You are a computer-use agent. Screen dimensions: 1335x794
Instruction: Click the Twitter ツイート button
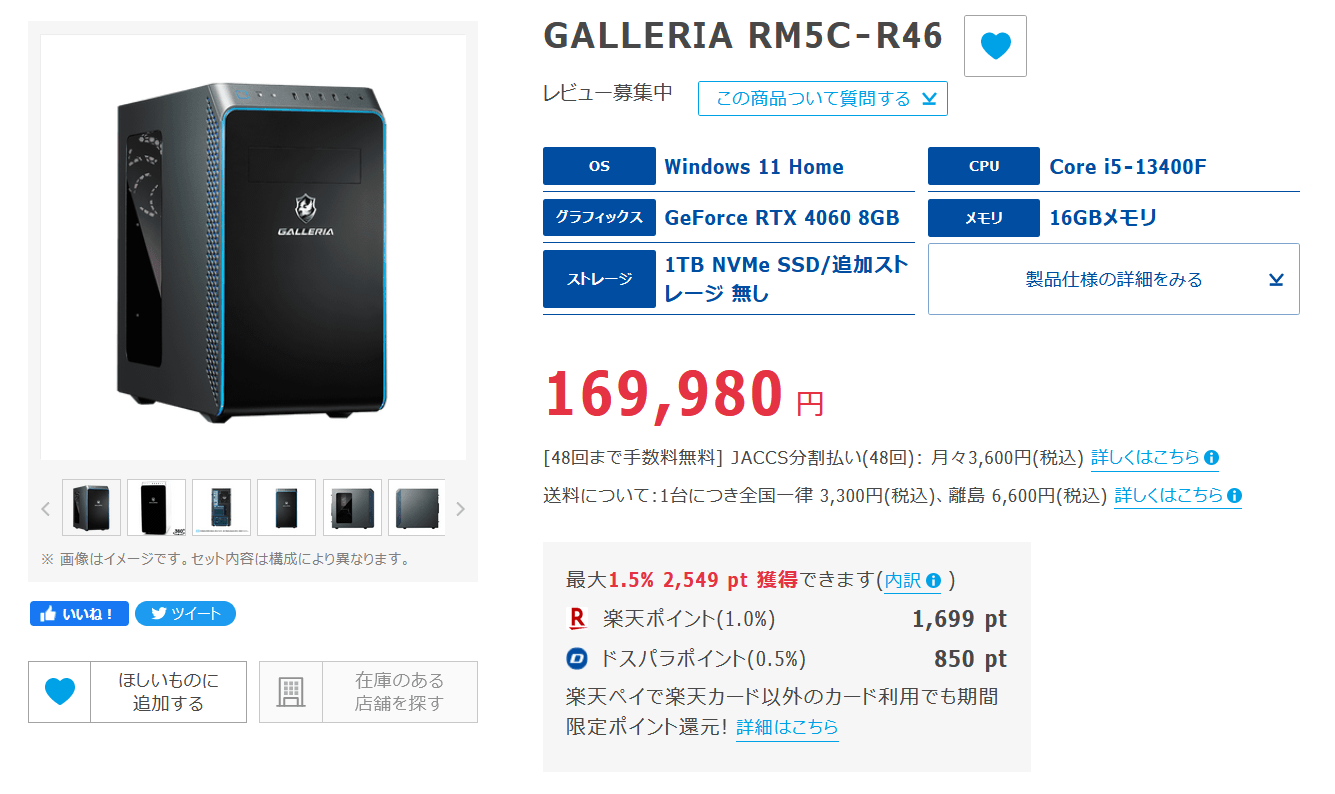click(185, 614)
